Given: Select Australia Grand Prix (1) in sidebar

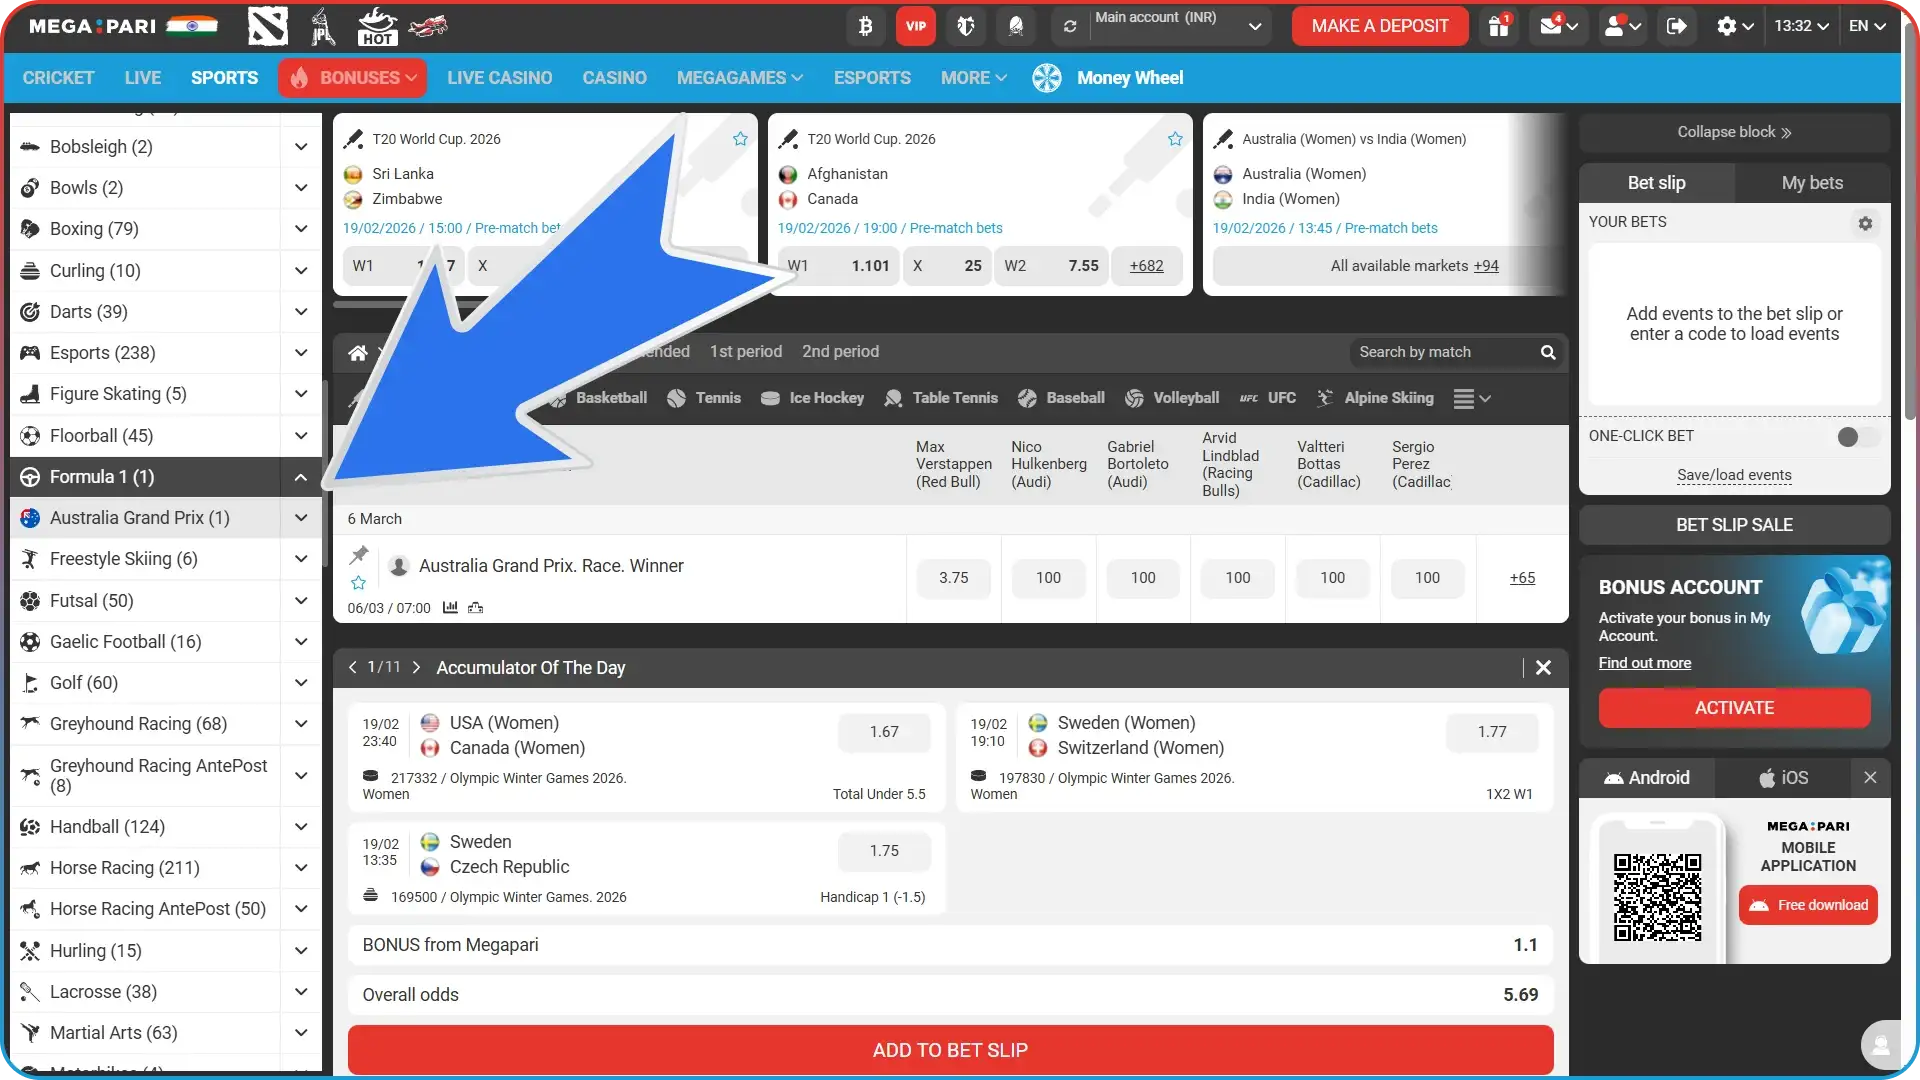Looking at the screenshot, I should [x=140, y=518].
